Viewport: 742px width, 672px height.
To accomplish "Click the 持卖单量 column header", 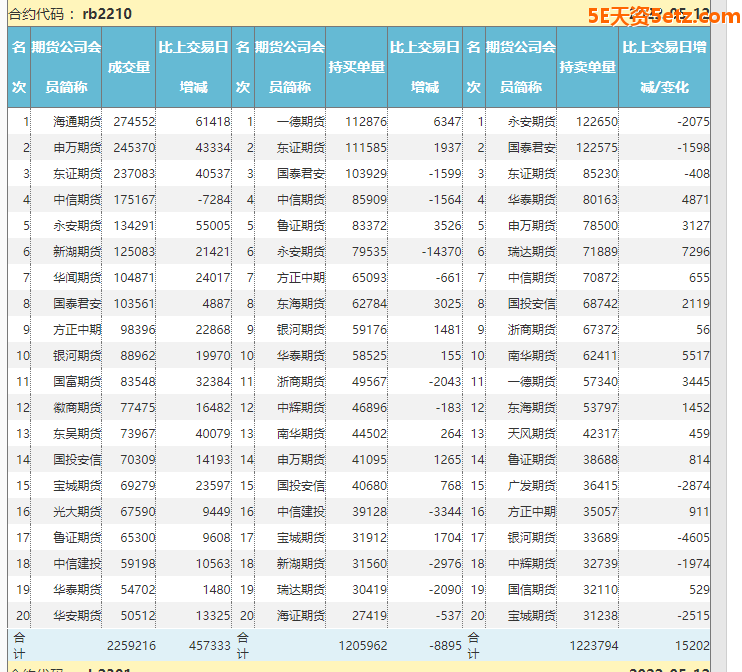I will coord(587,67).
